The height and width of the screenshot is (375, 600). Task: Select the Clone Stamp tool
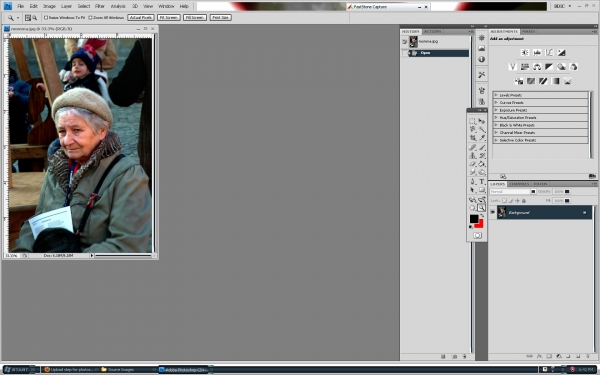[473, 155]
